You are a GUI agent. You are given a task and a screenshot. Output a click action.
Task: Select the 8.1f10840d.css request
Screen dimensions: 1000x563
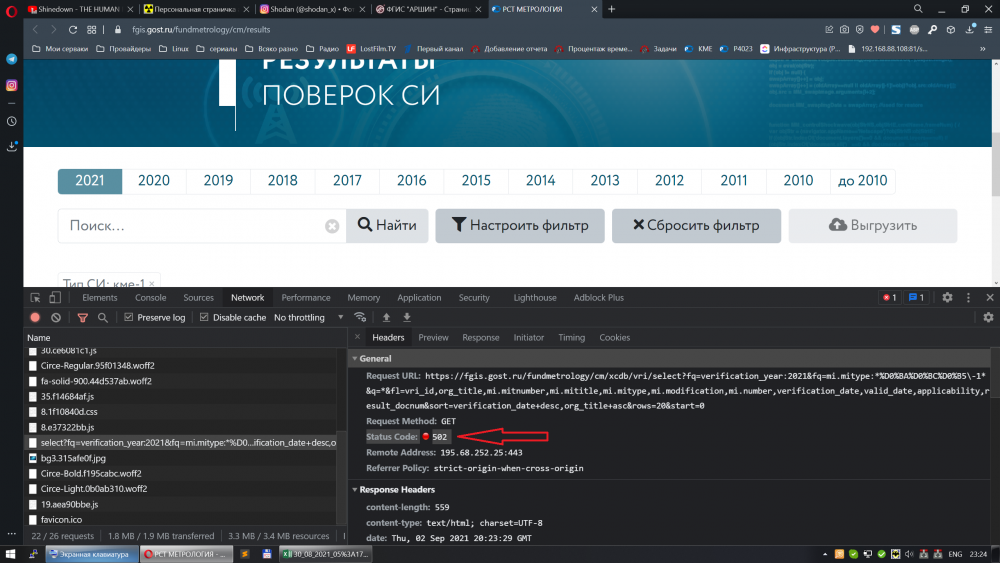[x=182, y=412]
